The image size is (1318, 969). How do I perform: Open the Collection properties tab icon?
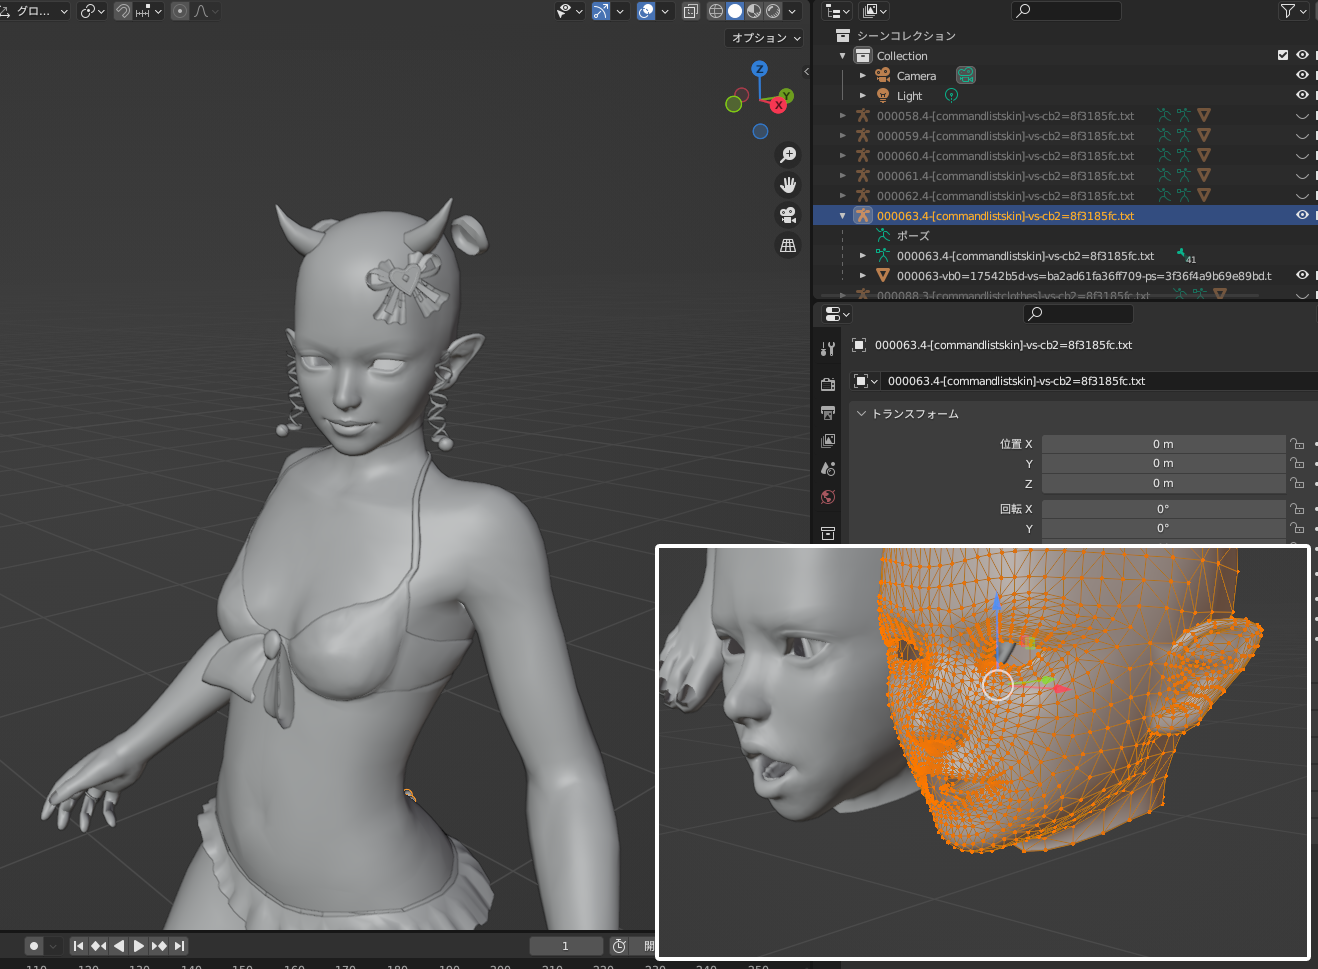828,533
